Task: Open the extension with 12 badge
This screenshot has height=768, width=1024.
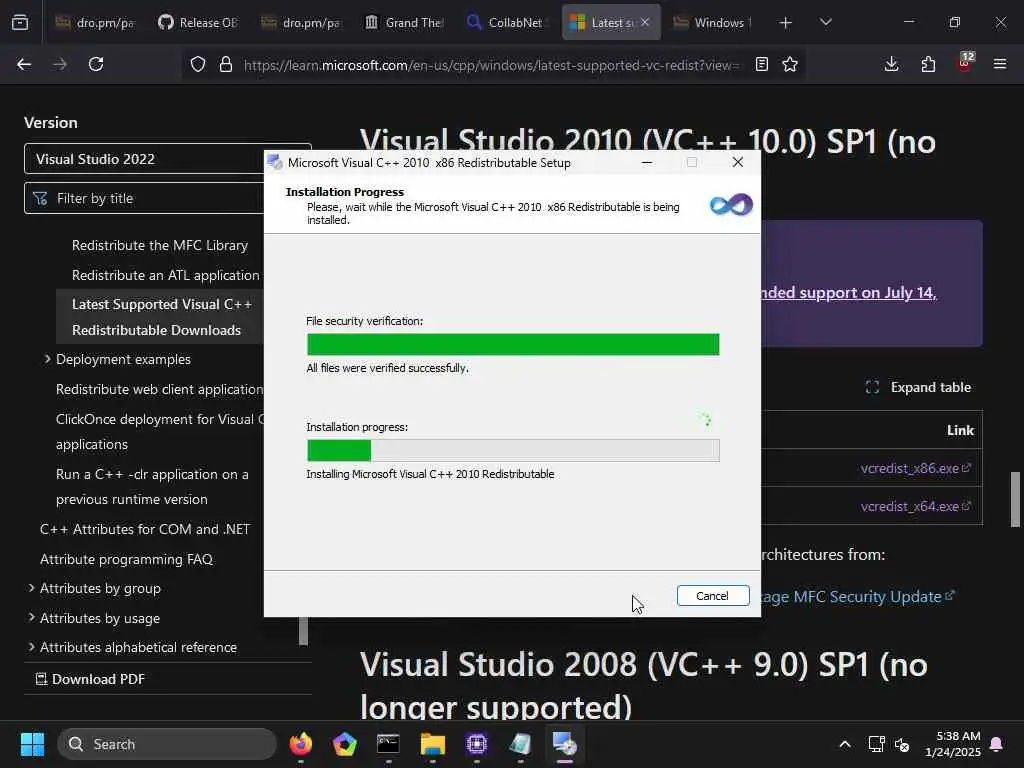Action: [965, 63]
